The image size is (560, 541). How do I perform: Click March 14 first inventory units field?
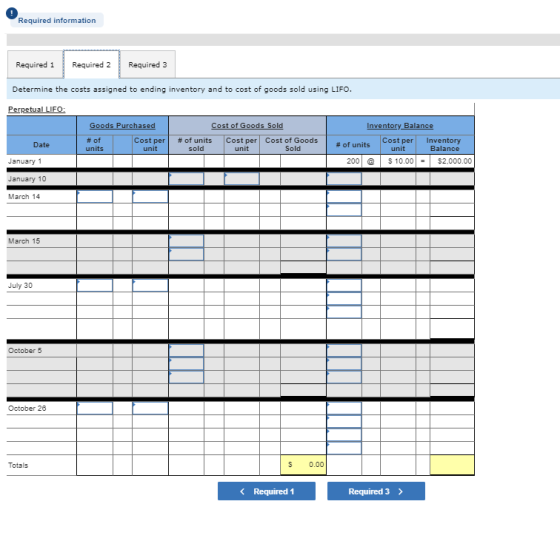(x=344, y=196)
